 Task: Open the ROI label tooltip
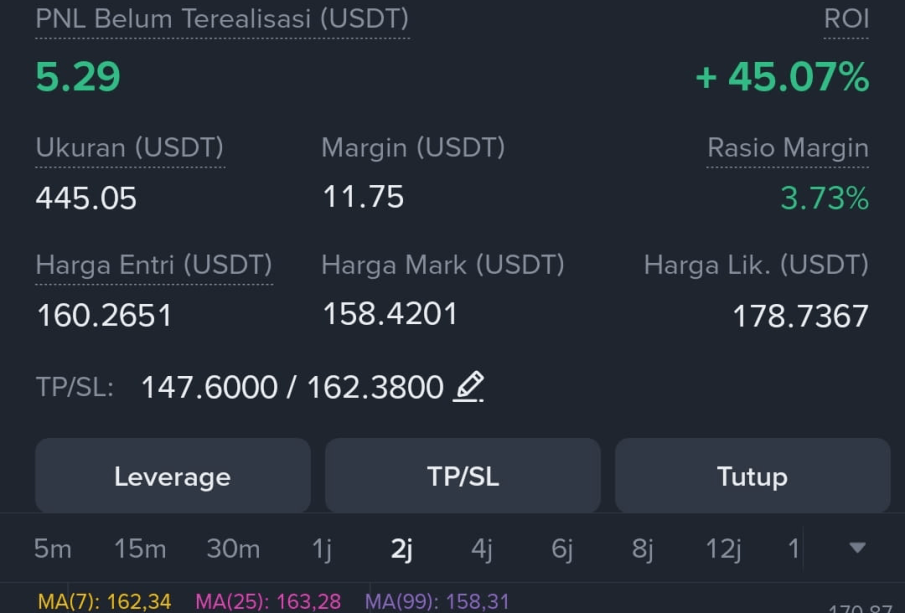846,19
